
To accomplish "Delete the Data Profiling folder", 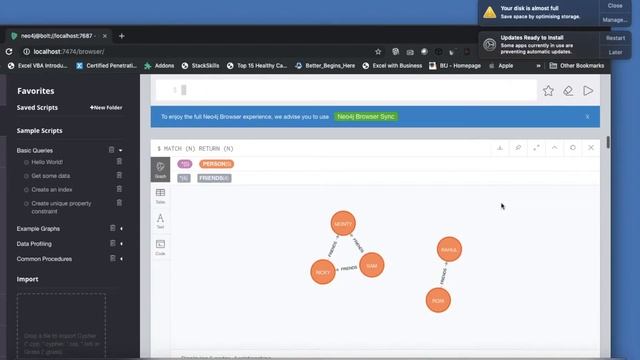I will pos(113,243).
